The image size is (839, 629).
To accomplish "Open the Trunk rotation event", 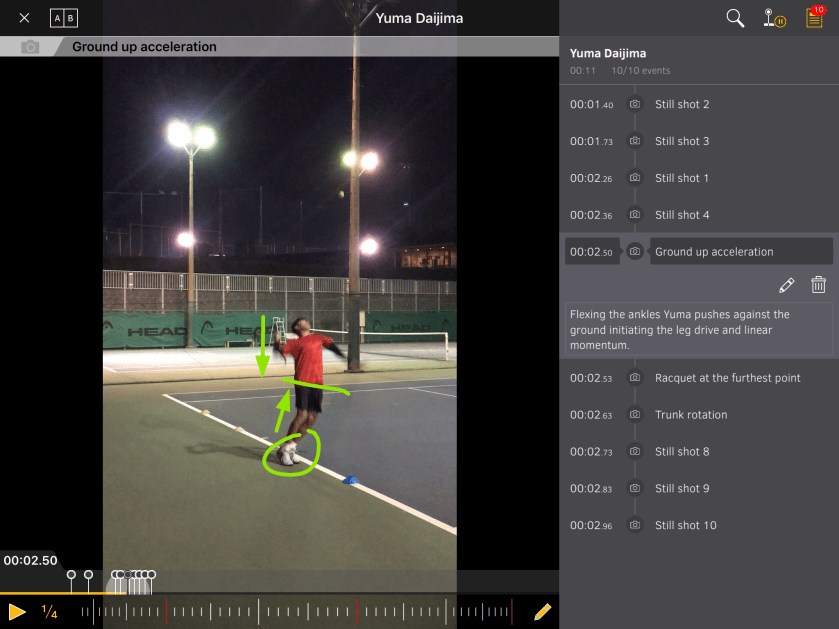I will (691, 415).
